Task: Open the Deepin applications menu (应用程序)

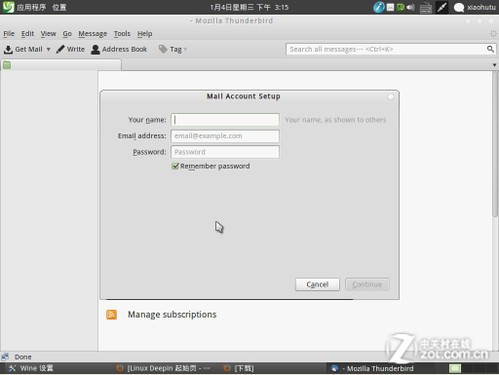Action: [31, 7]
